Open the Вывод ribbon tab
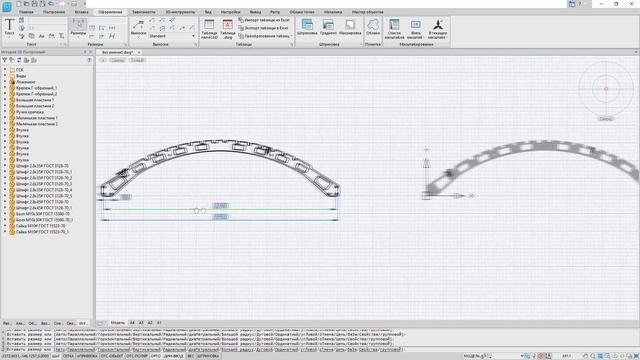 pos(256,12)
